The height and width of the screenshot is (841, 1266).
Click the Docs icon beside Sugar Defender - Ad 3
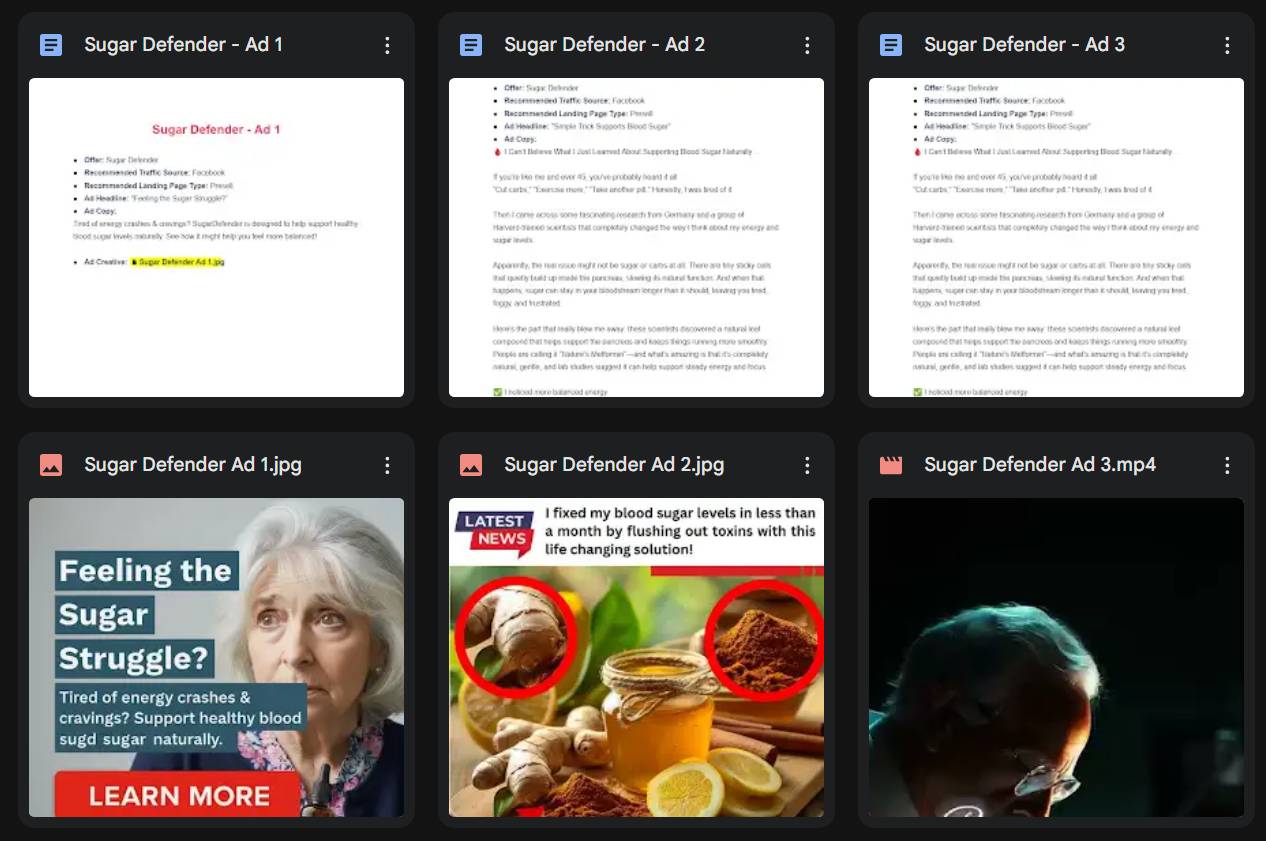pyautogui.click(x=891, y=45)
